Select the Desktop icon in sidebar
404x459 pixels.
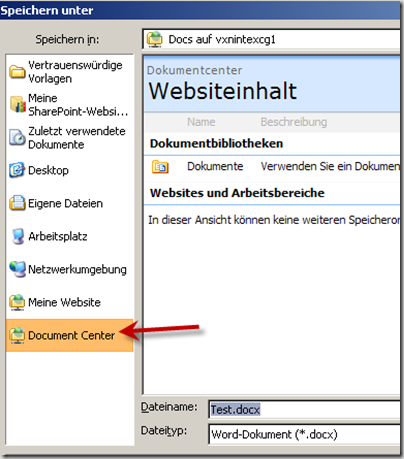(17, 170)
